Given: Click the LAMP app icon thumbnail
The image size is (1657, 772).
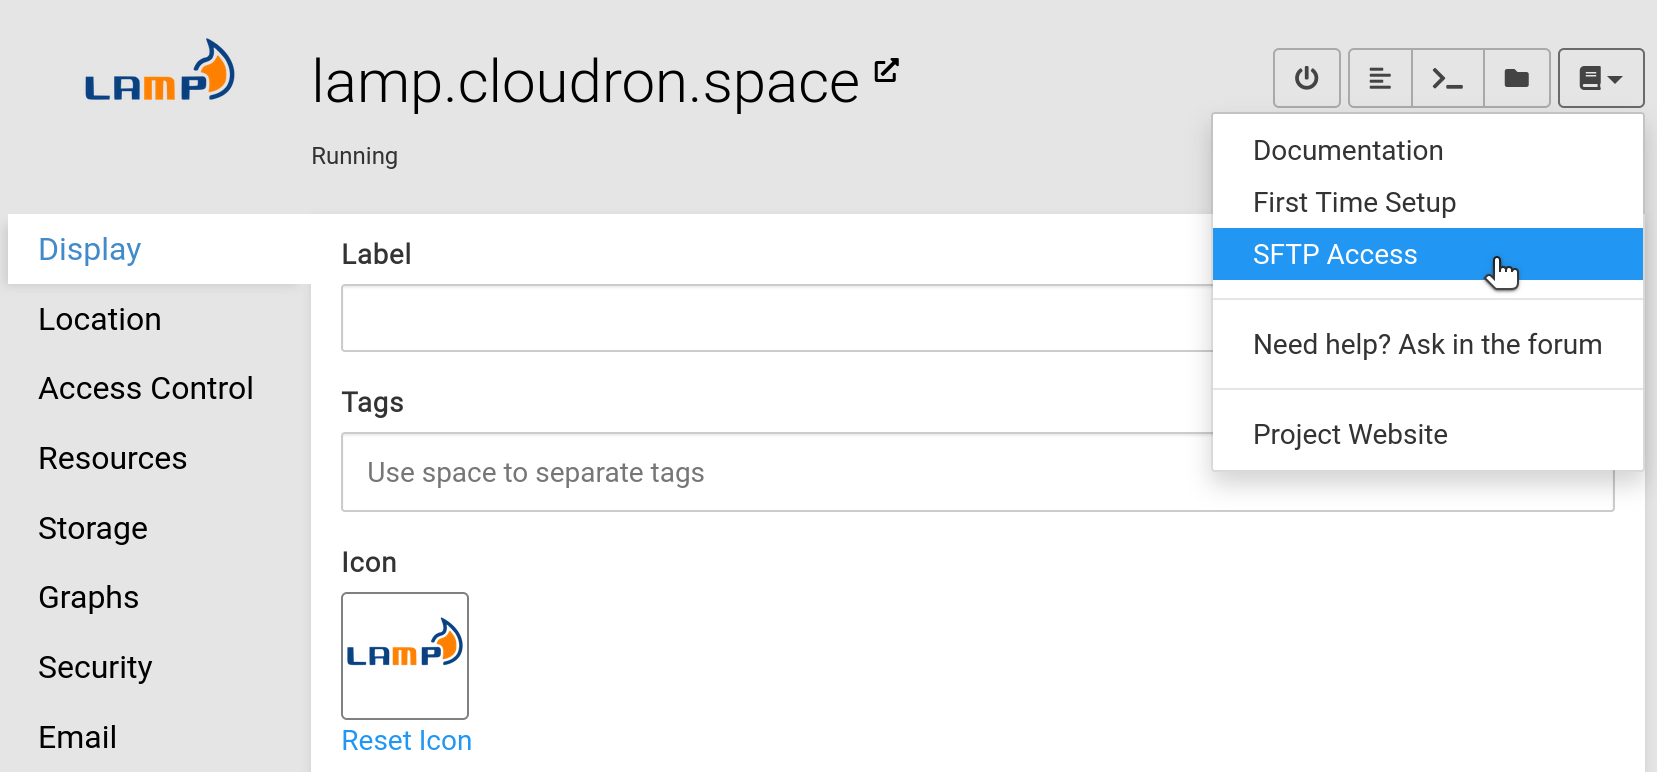Looking at the screenshot, I should coord(405,655).
